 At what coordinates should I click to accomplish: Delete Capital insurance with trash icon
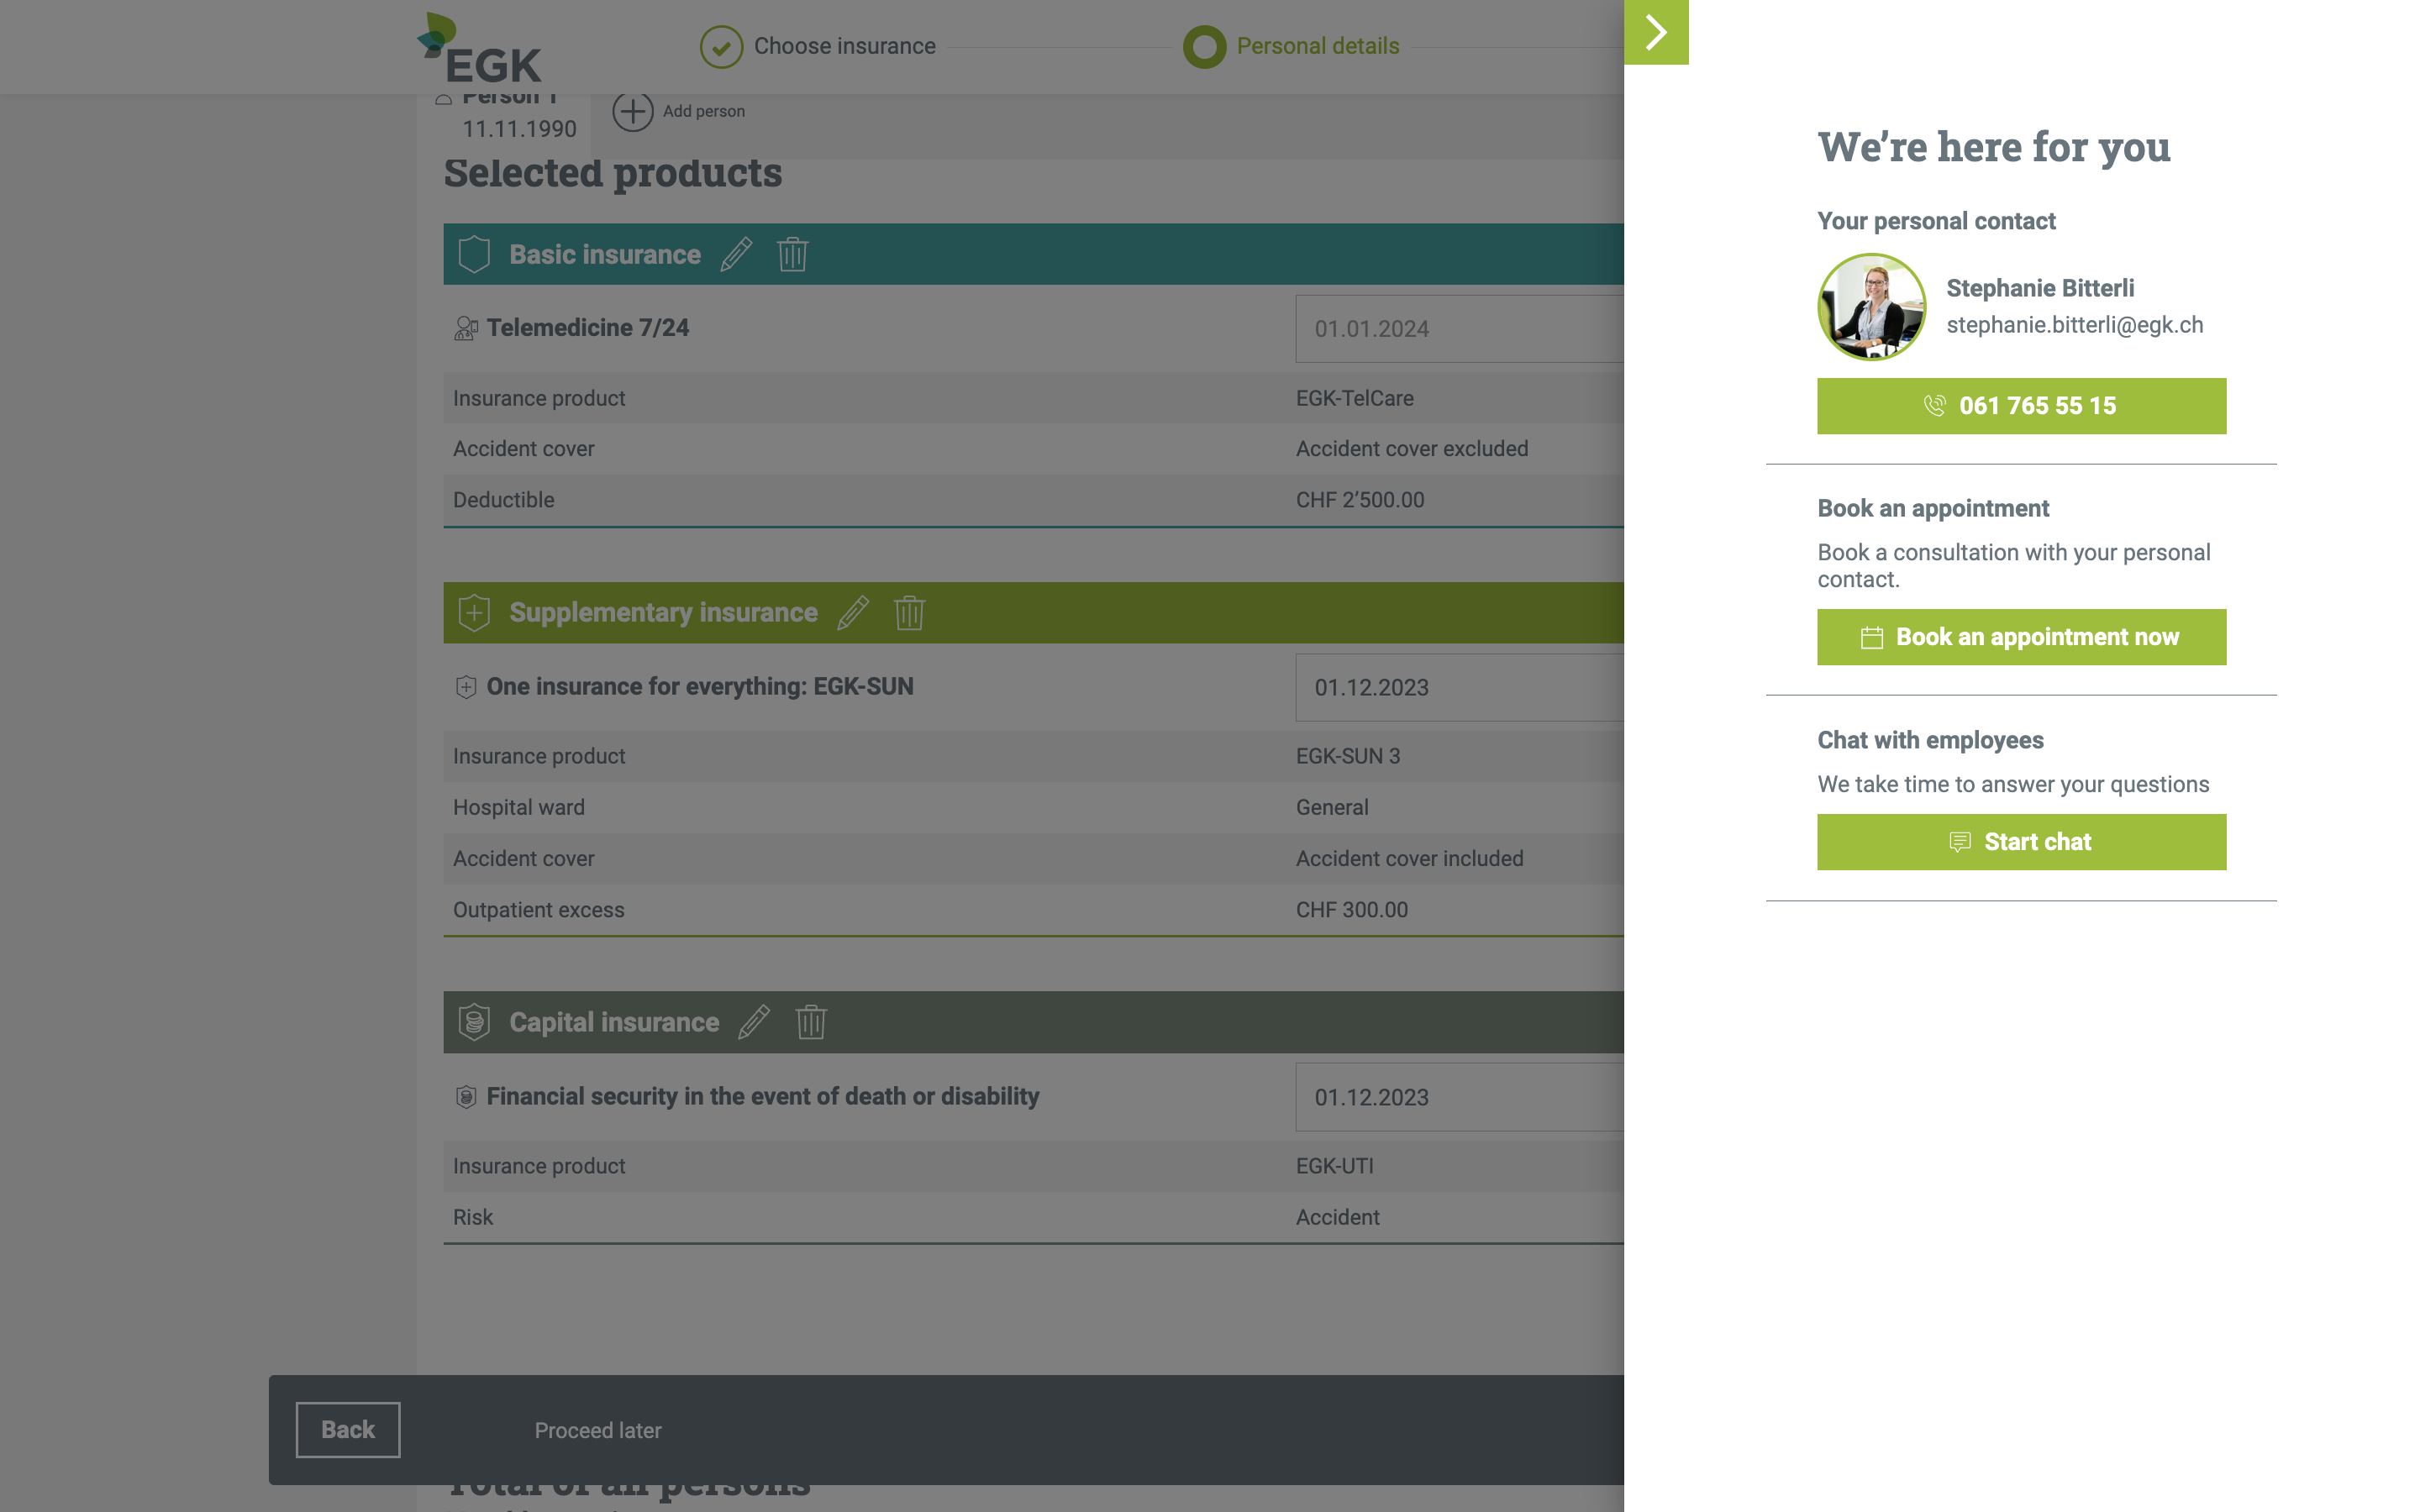click(810, 1022)
